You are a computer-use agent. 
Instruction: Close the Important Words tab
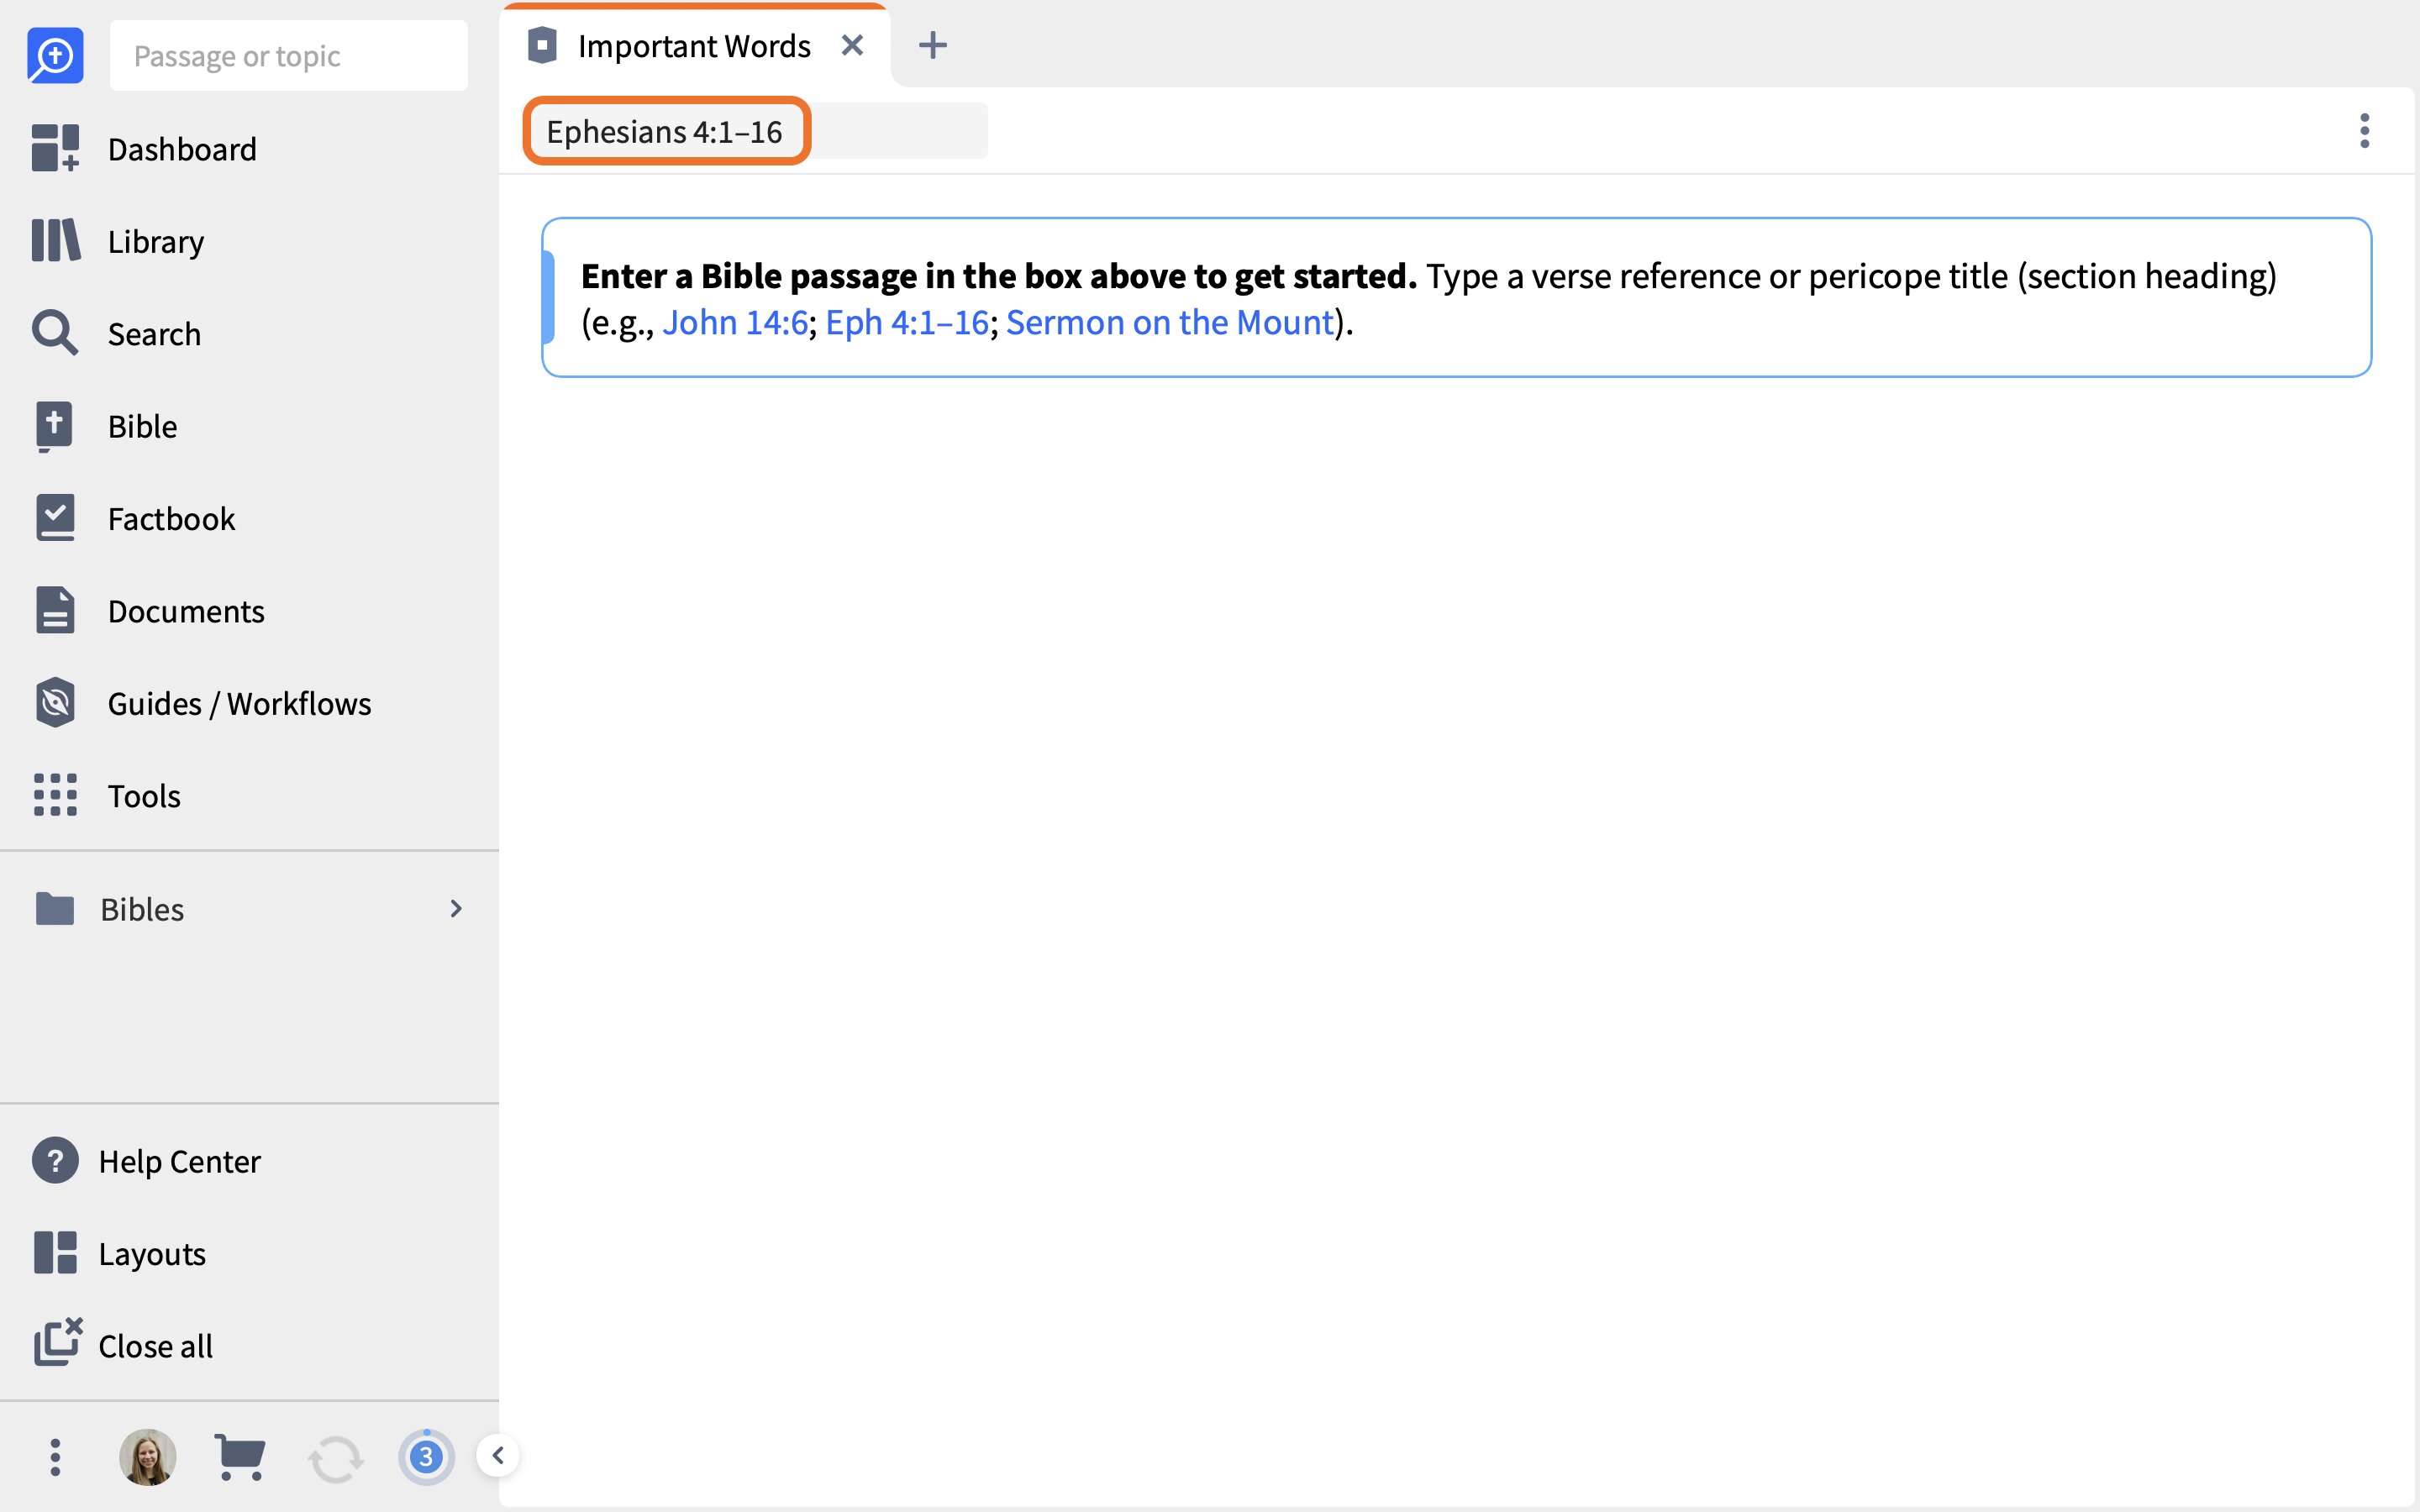(x=852, y=45)
